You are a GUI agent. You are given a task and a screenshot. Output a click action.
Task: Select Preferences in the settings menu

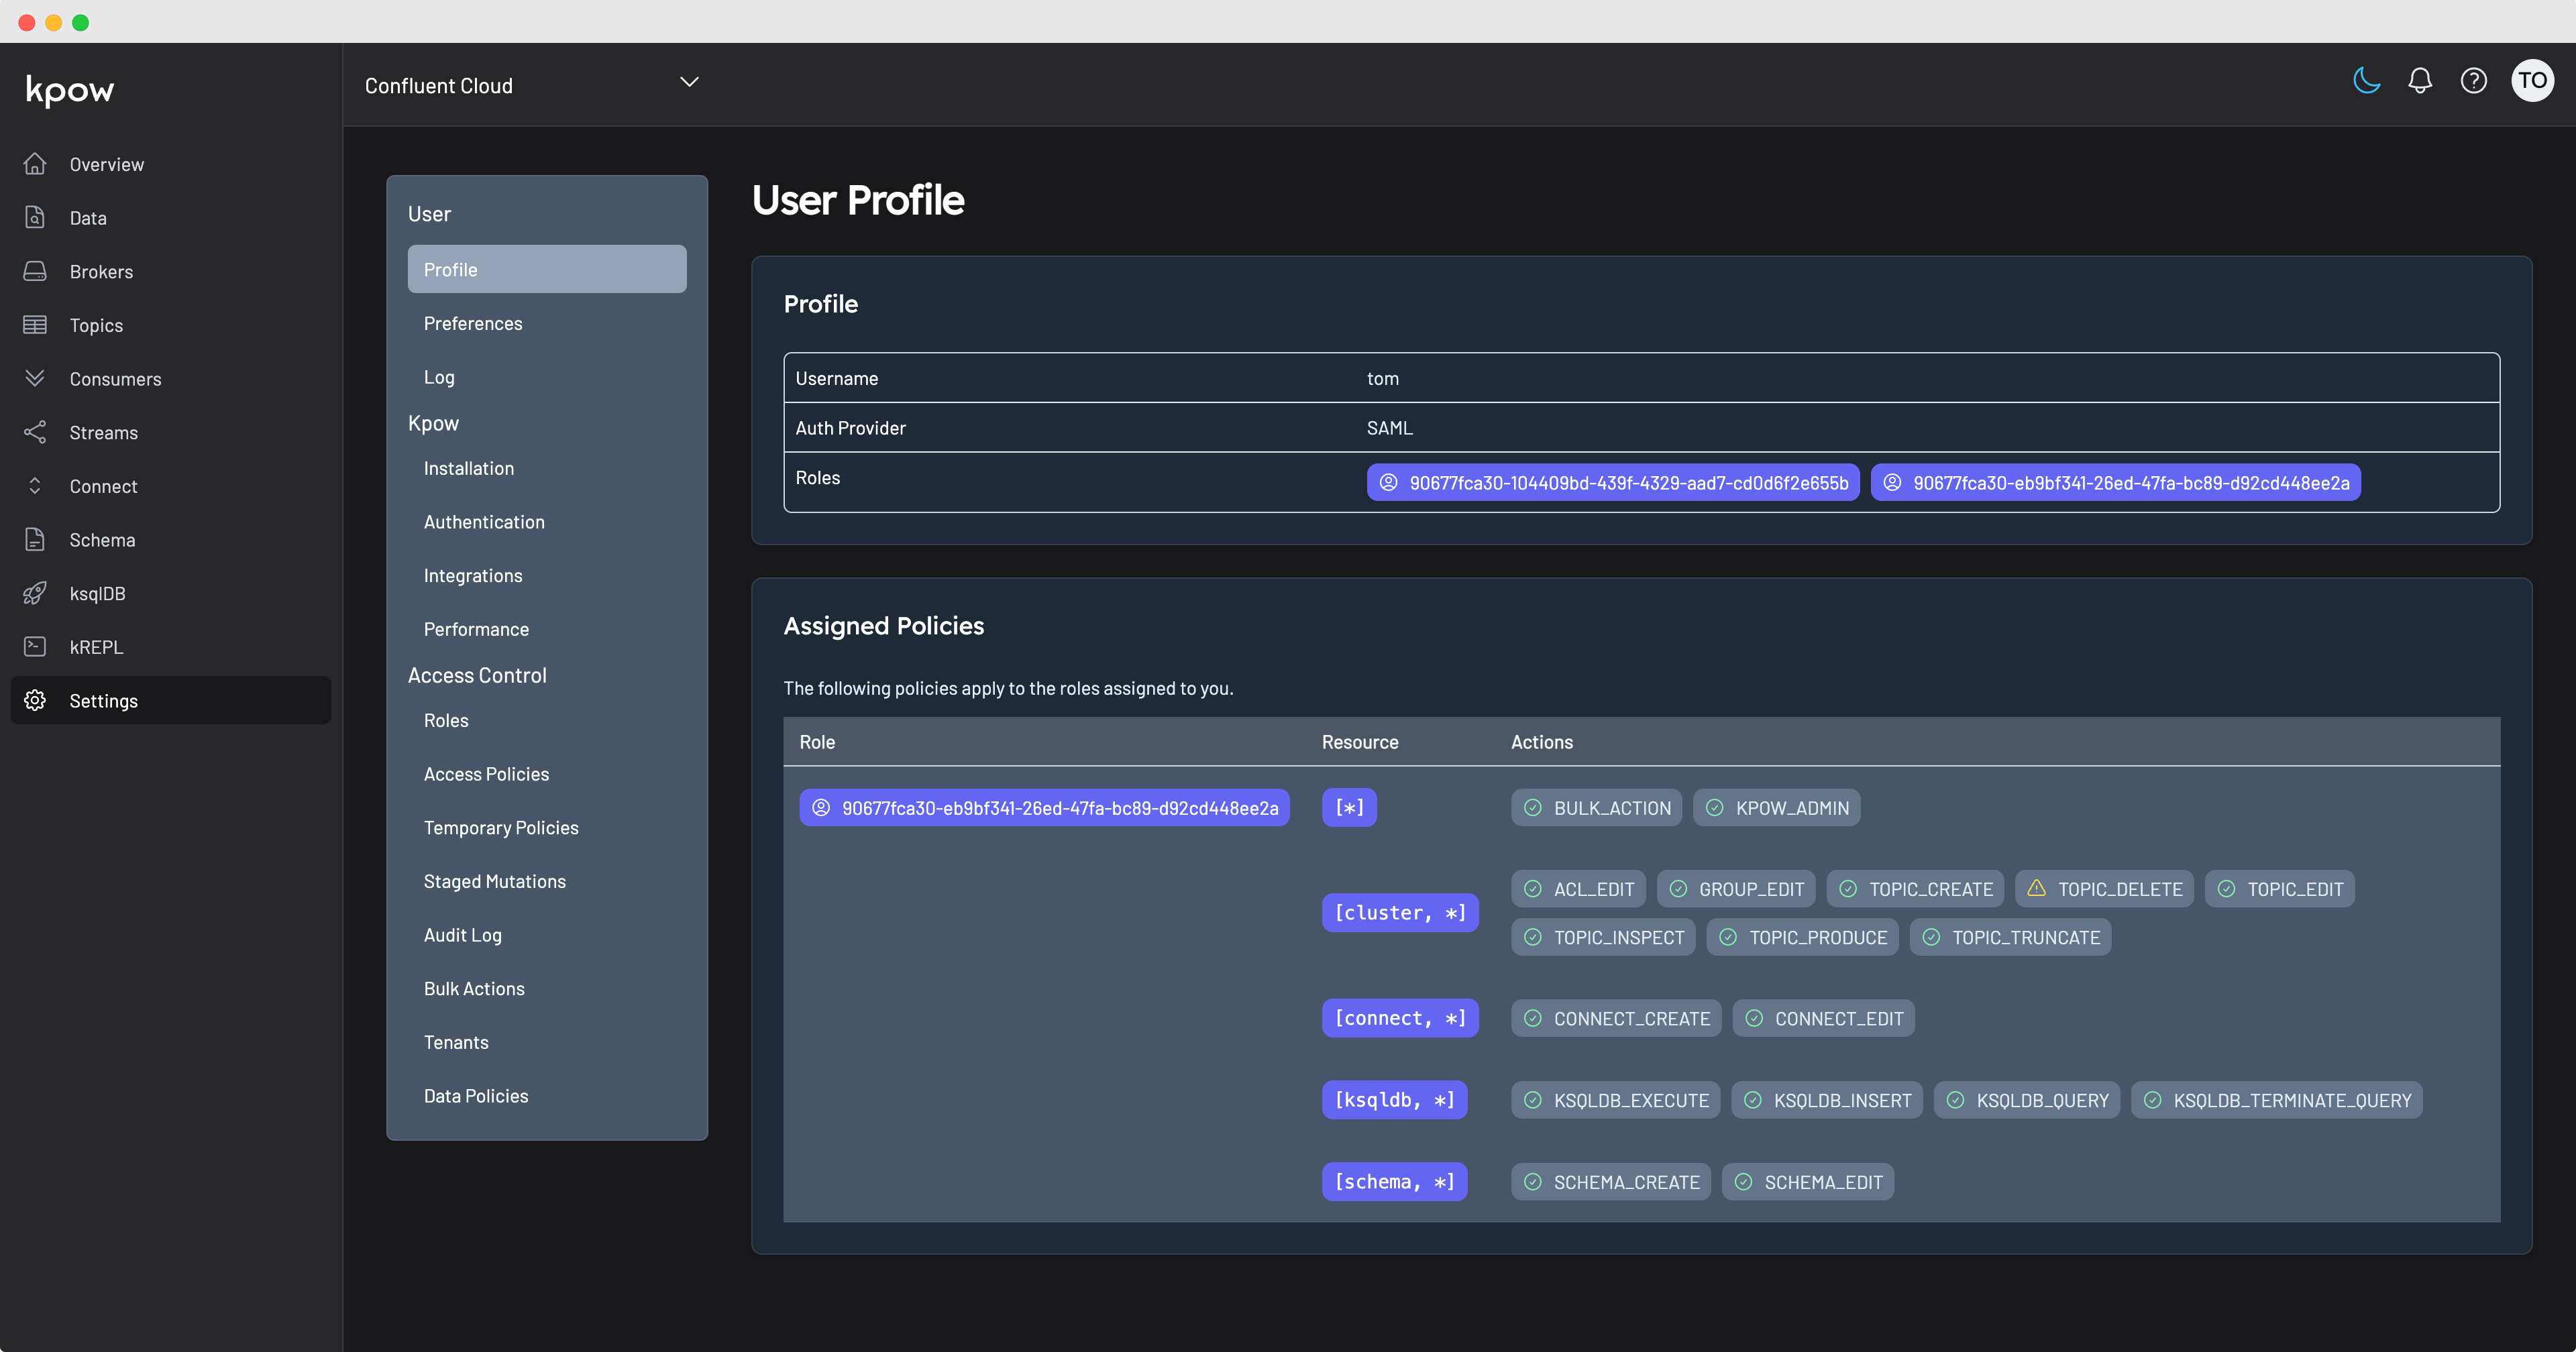(473, 323)
